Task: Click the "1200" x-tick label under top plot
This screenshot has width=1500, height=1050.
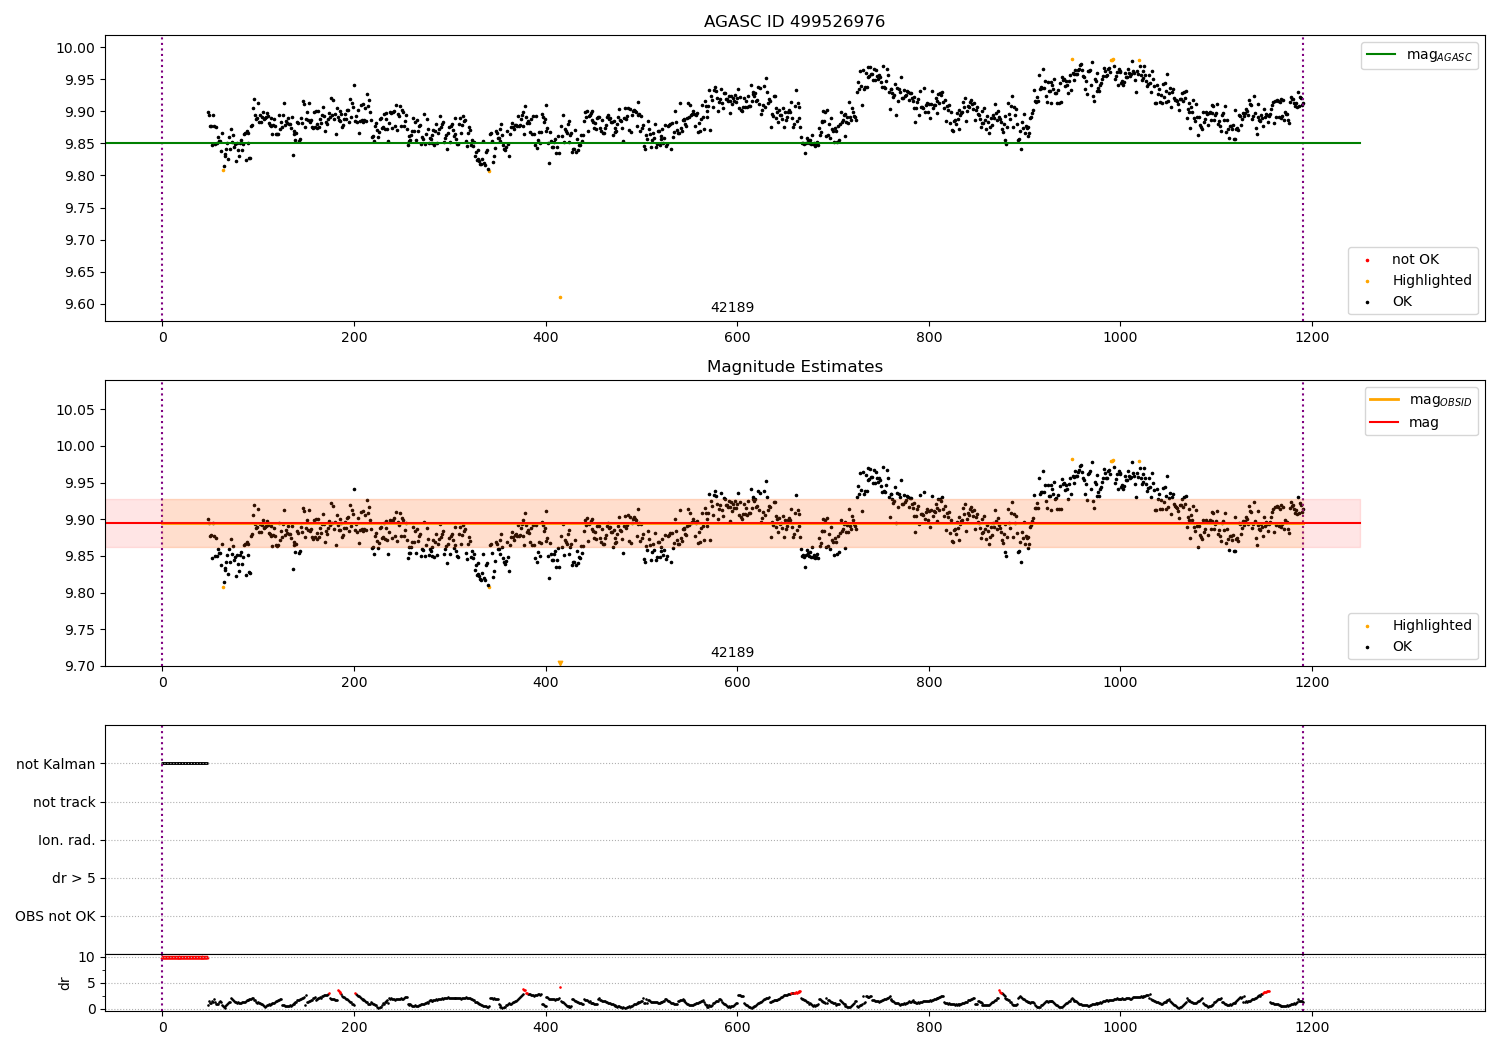Action: point(1312,338)
